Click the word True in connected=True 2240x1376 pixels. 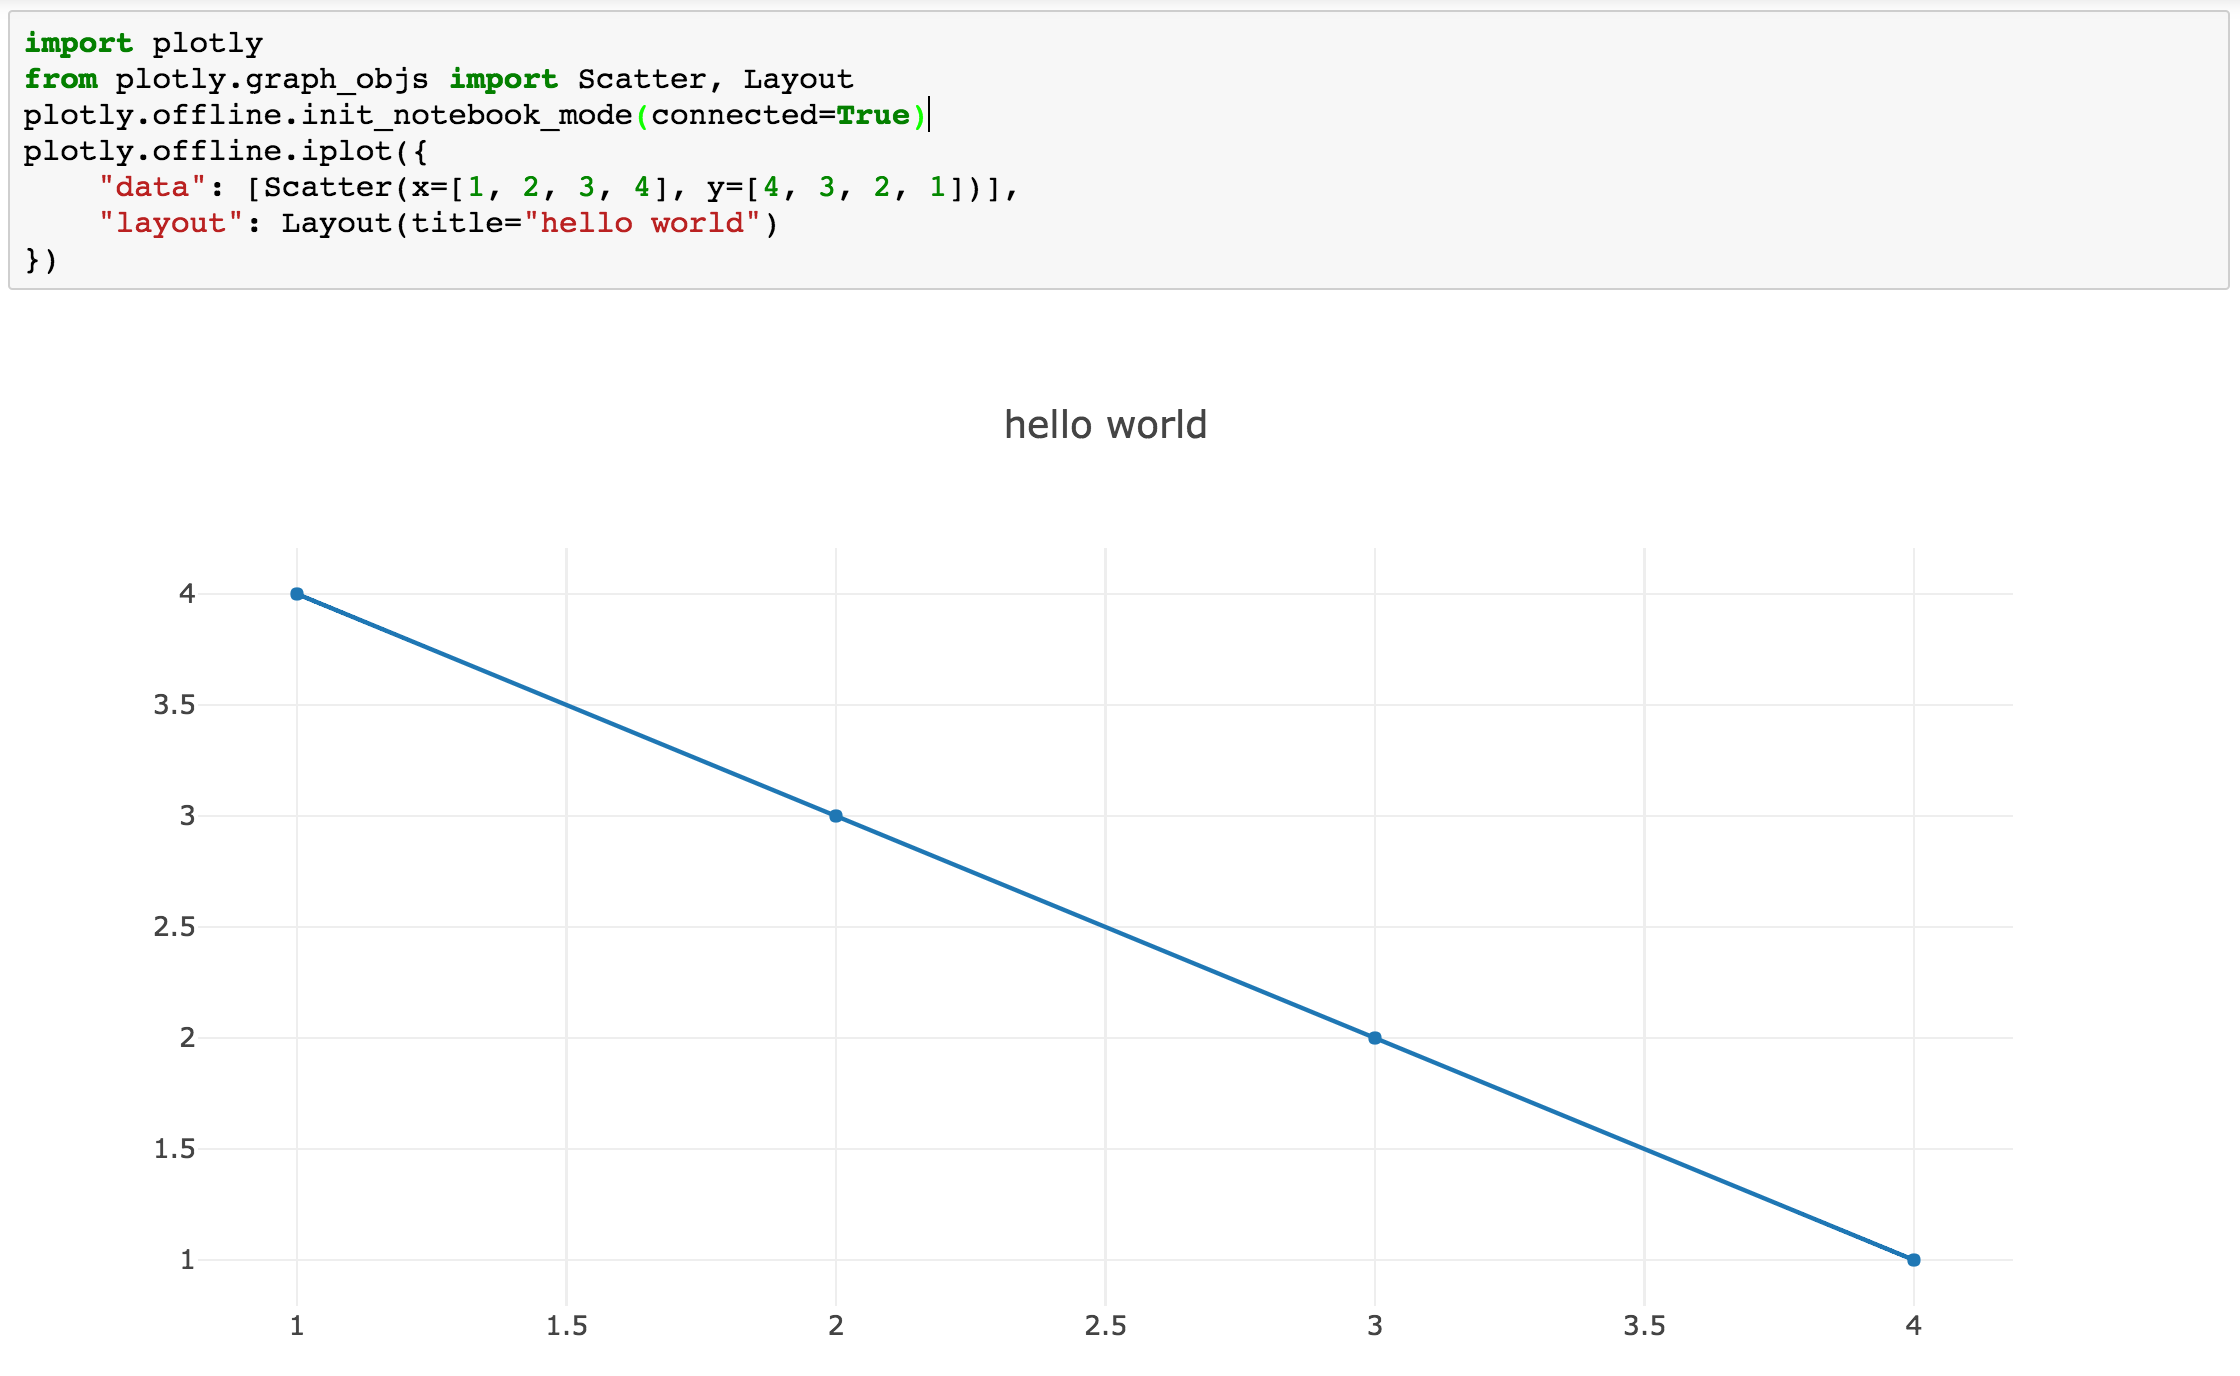pos(872,115)
